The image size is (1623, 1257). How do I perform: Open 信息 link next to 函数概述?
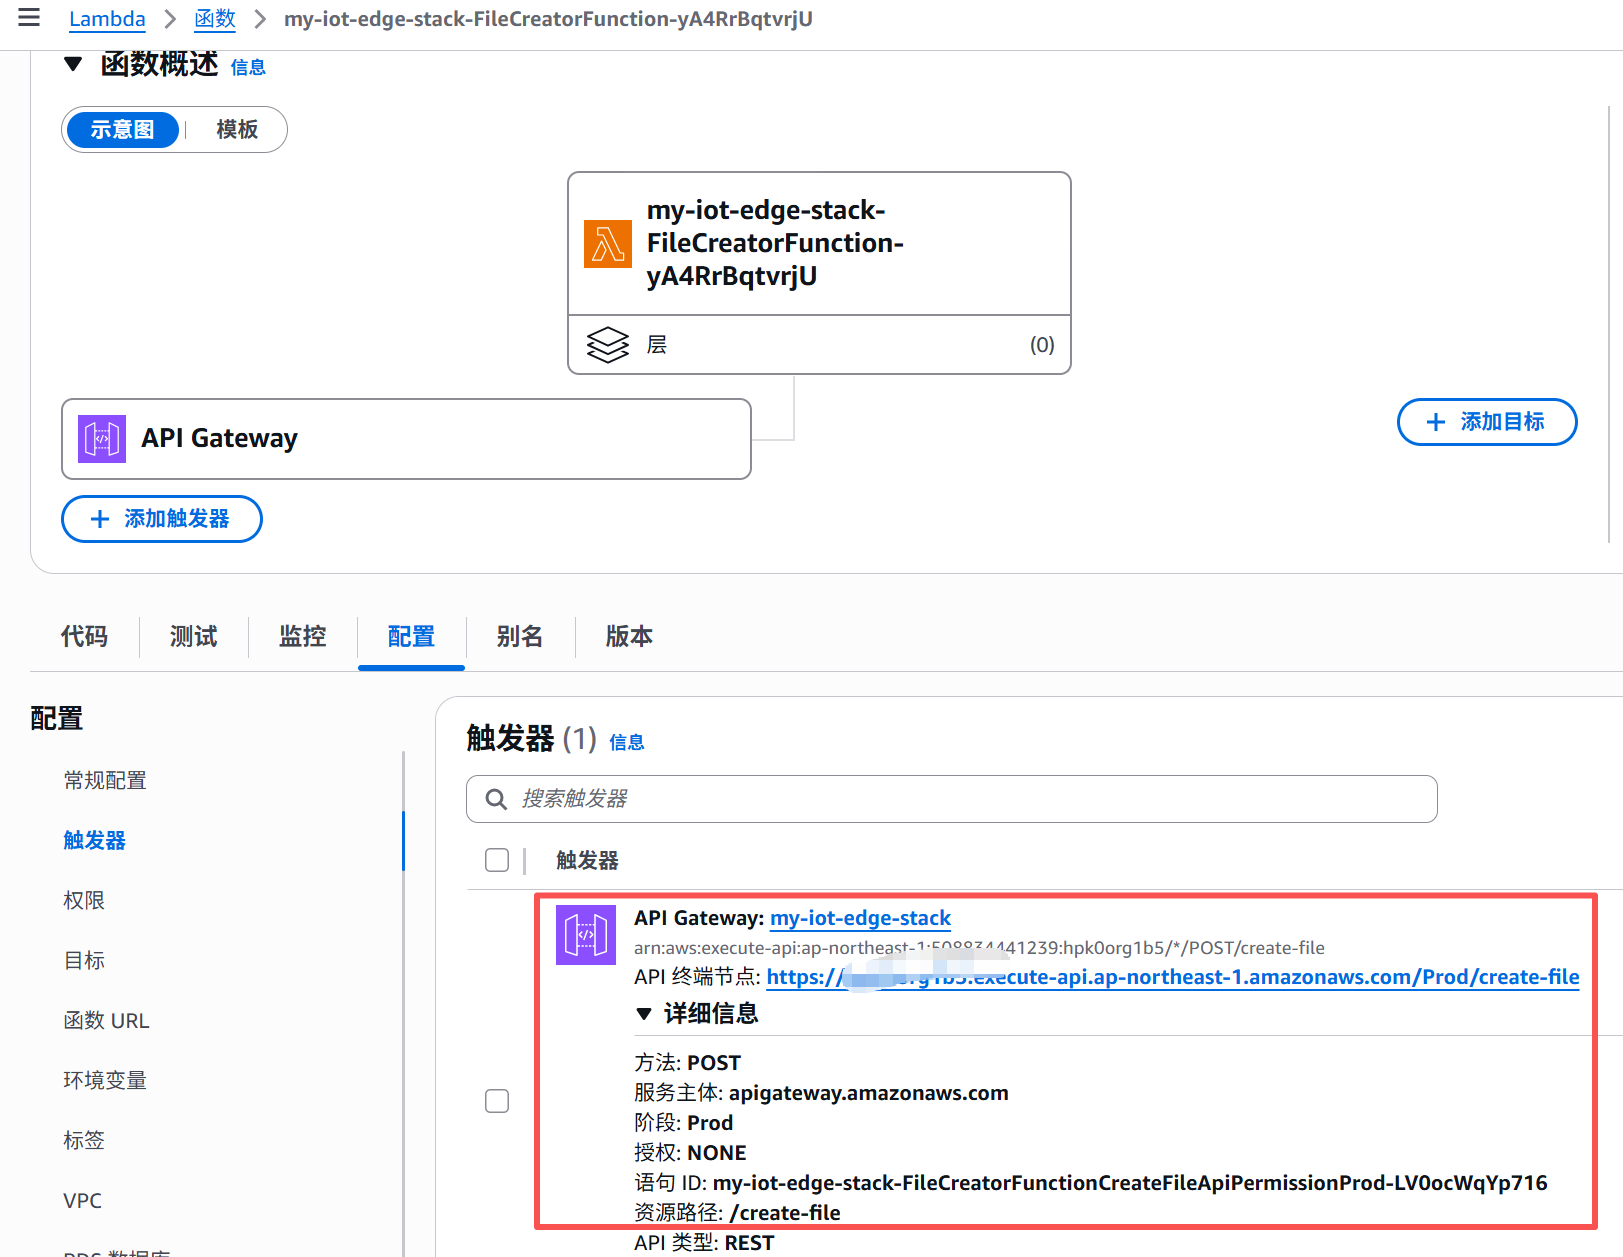pos(248,67)
